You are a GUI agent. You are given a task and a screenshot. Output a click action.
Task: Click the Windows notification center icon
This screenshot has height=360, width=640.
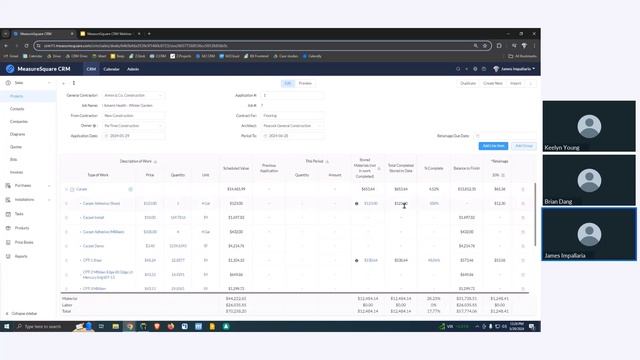click(x=532, y=327)
